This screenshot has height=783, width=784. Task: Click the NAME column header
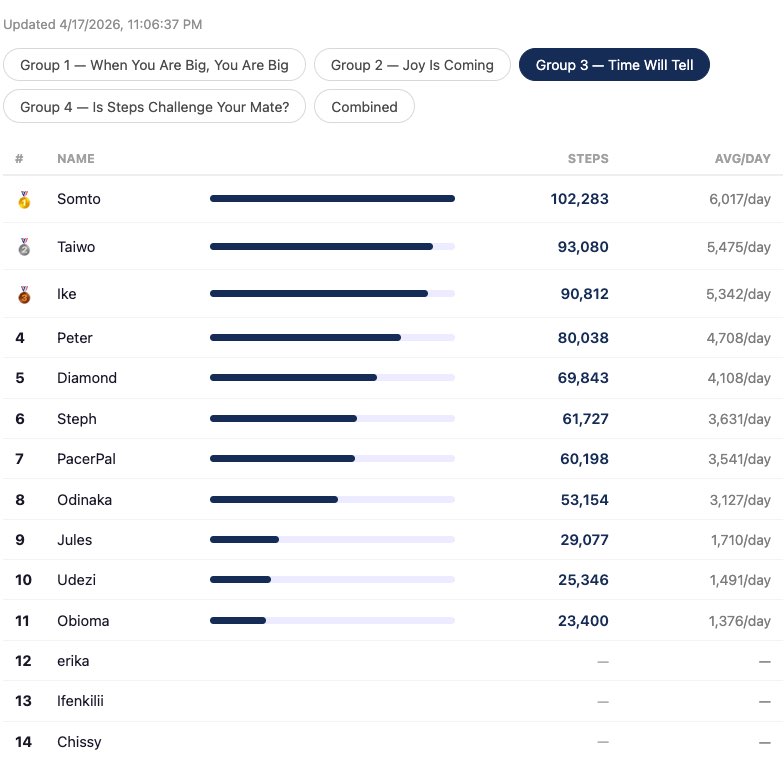coord(76,159)
